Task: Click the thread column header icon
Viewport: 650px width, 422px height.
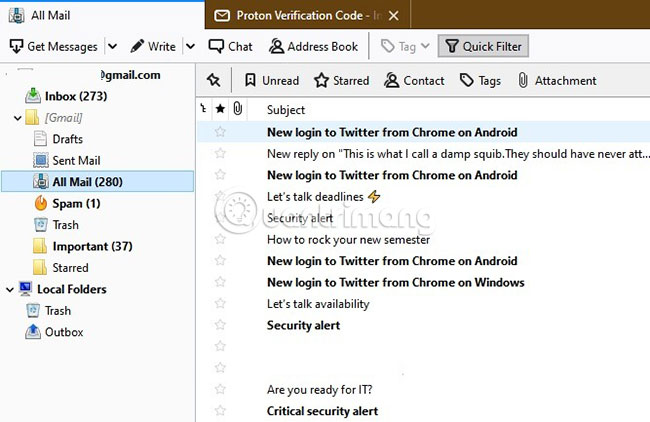Action: point(204,109)
